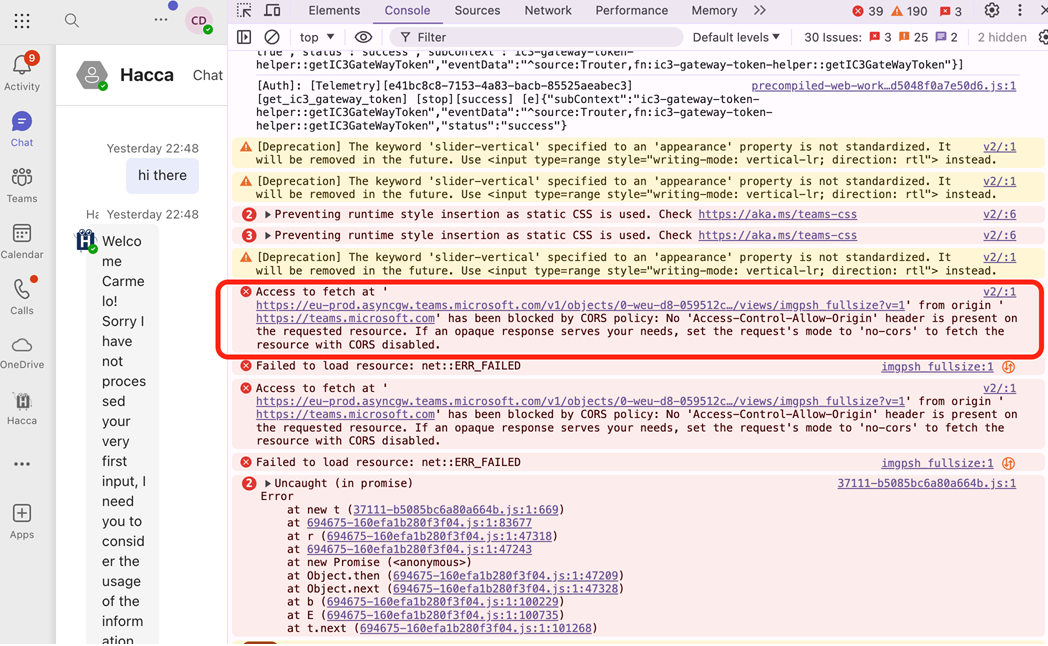Viewport: 1048px width, 646px height.
Task: Click the 30 Issues summary
Action: point(881,37)
